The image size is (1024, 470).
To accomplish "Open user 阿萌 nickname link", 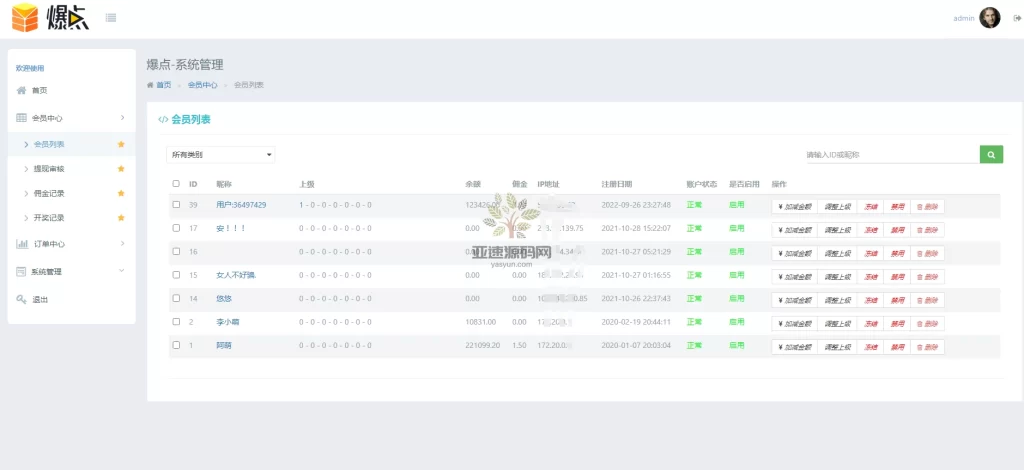I will 223,345.
